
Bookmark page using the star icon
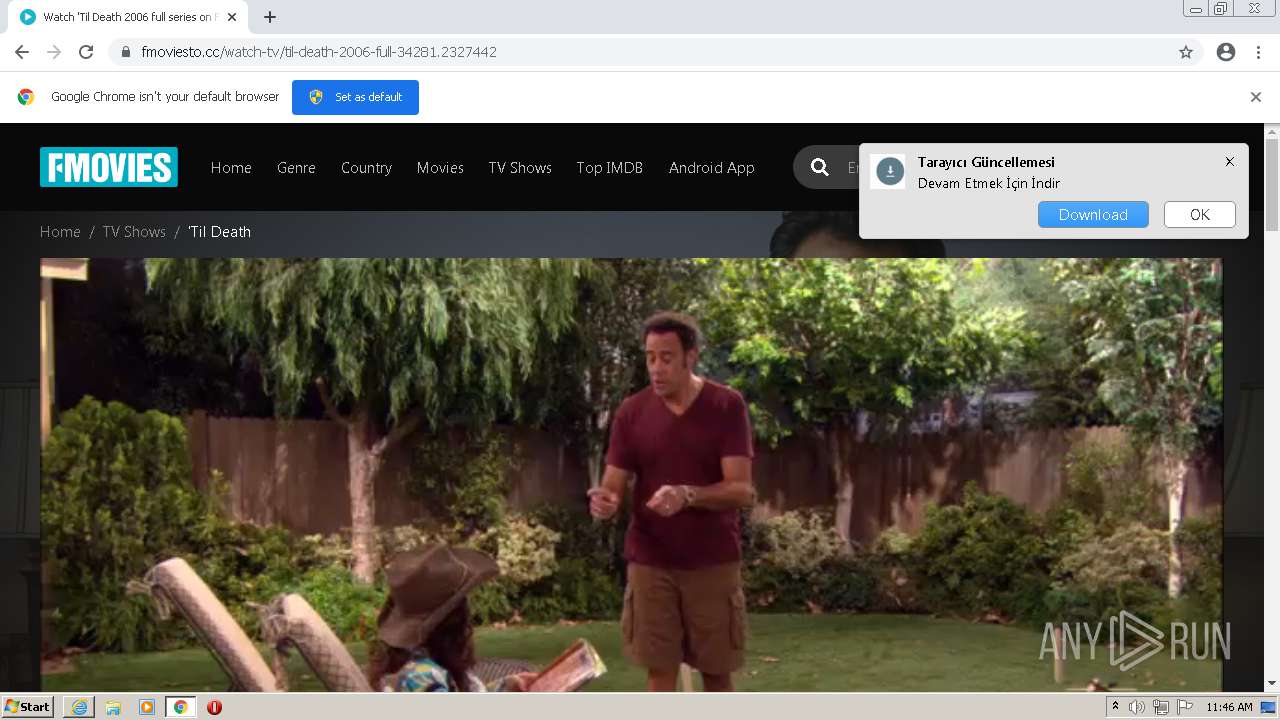[1186, 52]
